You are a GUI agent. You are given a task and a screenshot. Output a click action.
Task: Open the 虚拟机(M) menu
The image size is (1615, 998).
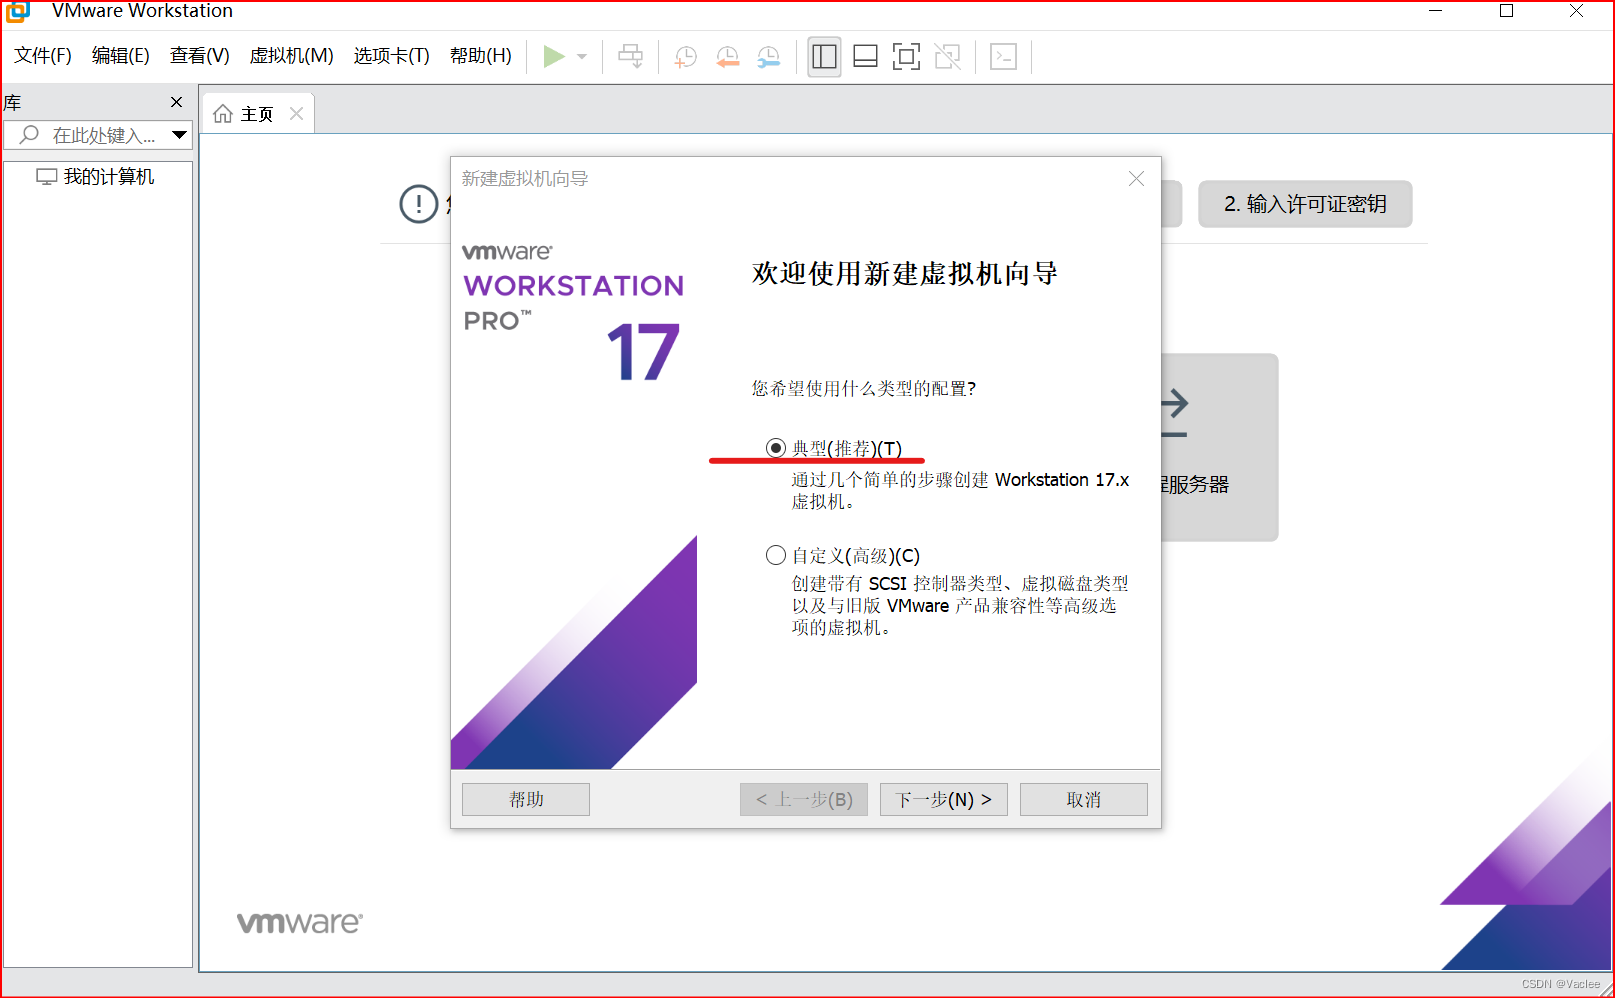292,56
